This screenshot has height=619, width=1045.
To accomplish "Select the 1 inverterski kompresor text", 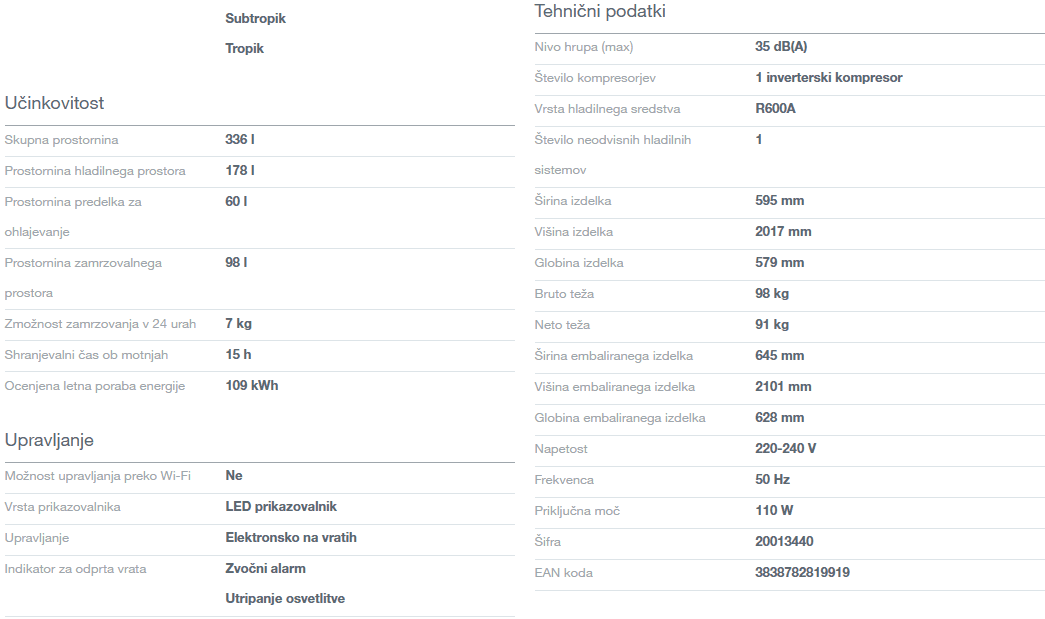I will coord(829,78).
